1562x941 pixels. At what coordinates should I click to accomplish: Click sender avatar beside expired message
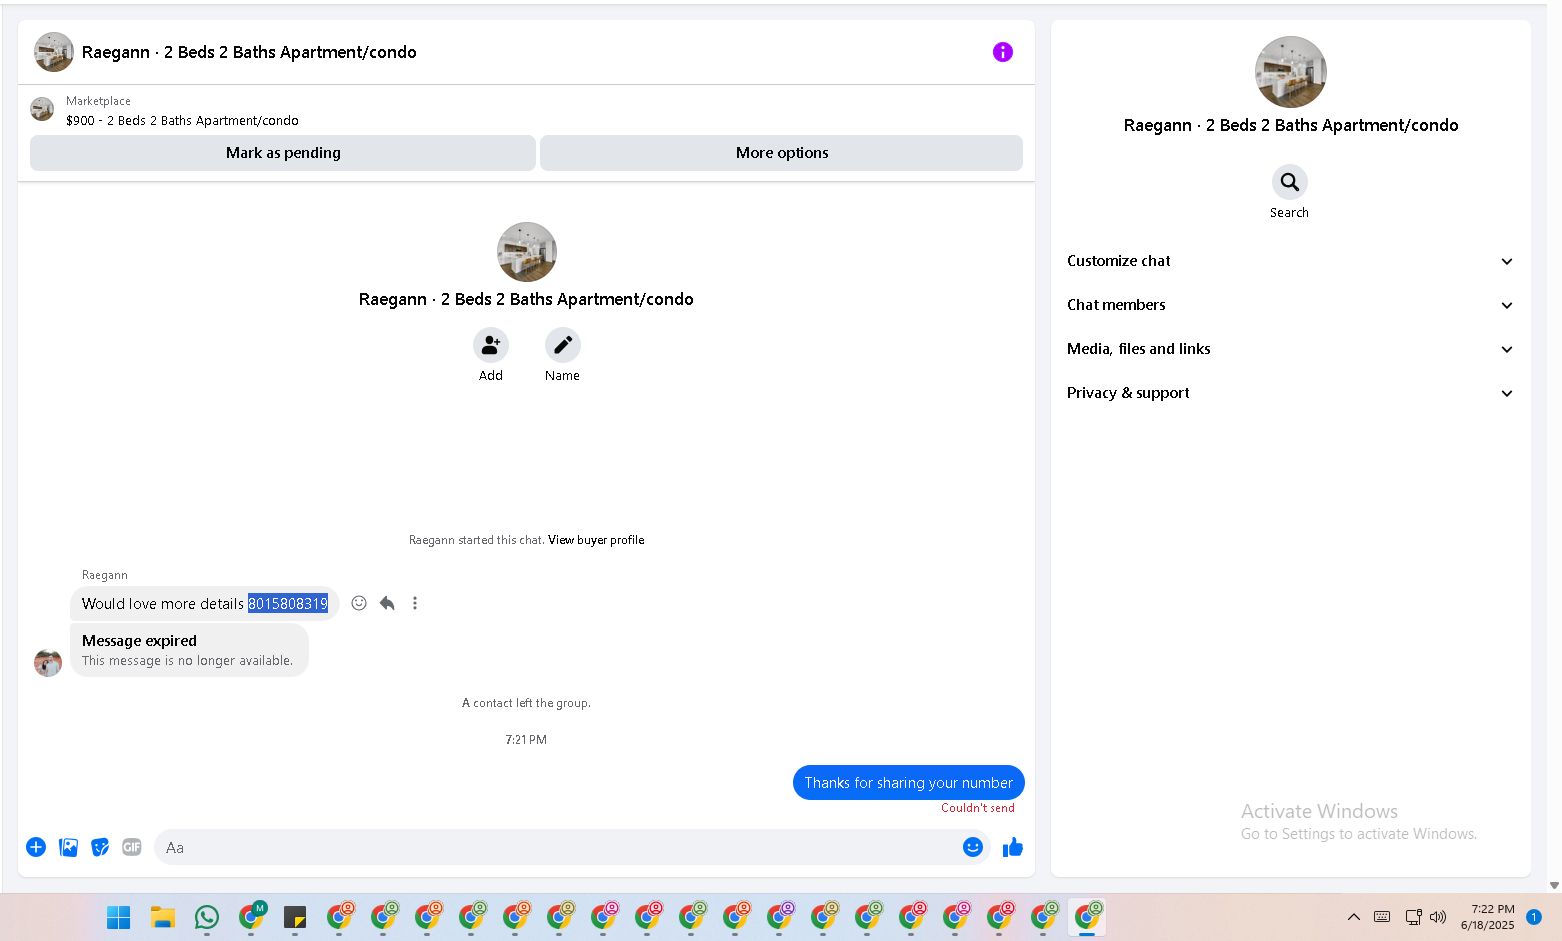[x=48, y=663]
